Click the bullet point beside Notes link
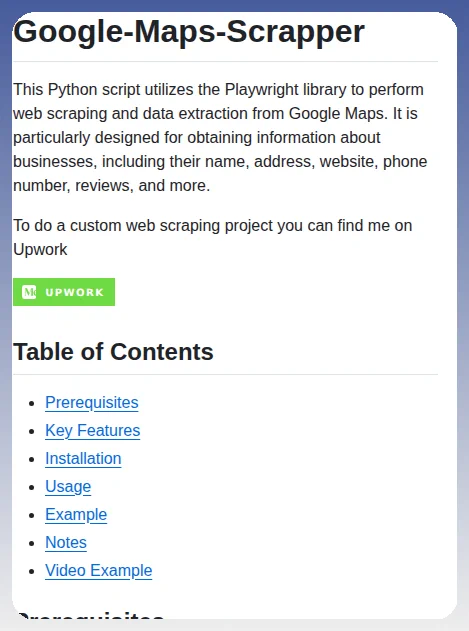This screenshot has height=631, width=469. coord(32,543)
